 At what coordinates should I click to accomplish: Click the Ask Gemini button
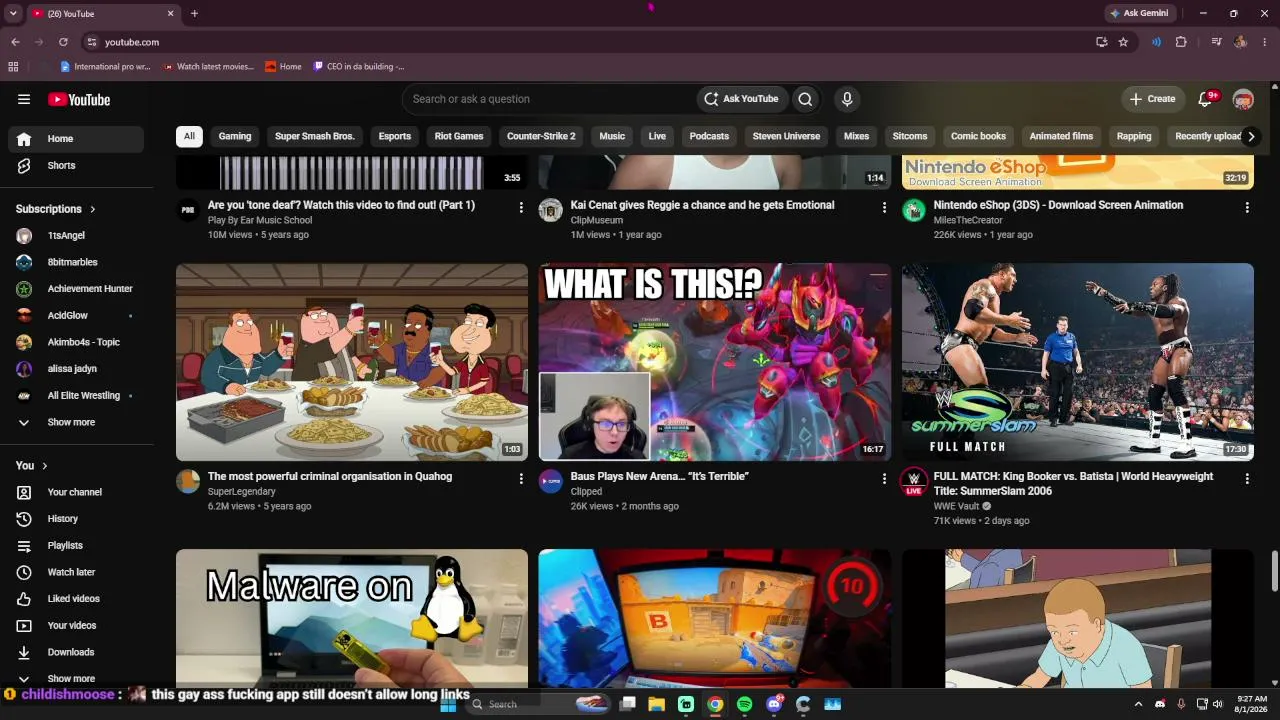coord(1138,13)
